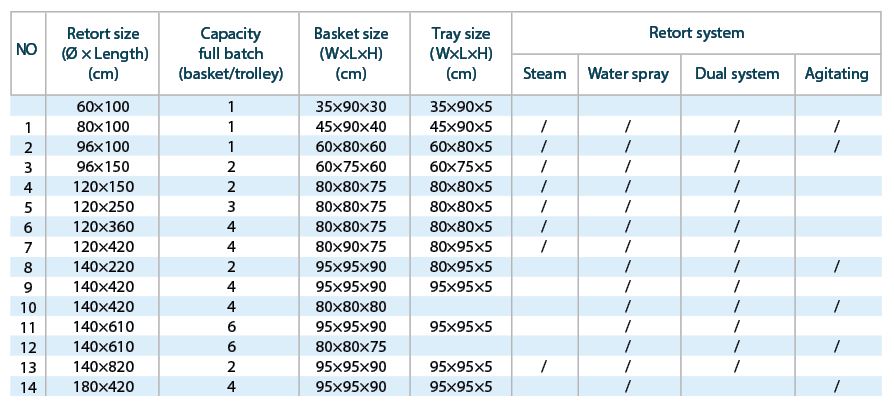Click the Dual system column header

(x=737, y=74)
